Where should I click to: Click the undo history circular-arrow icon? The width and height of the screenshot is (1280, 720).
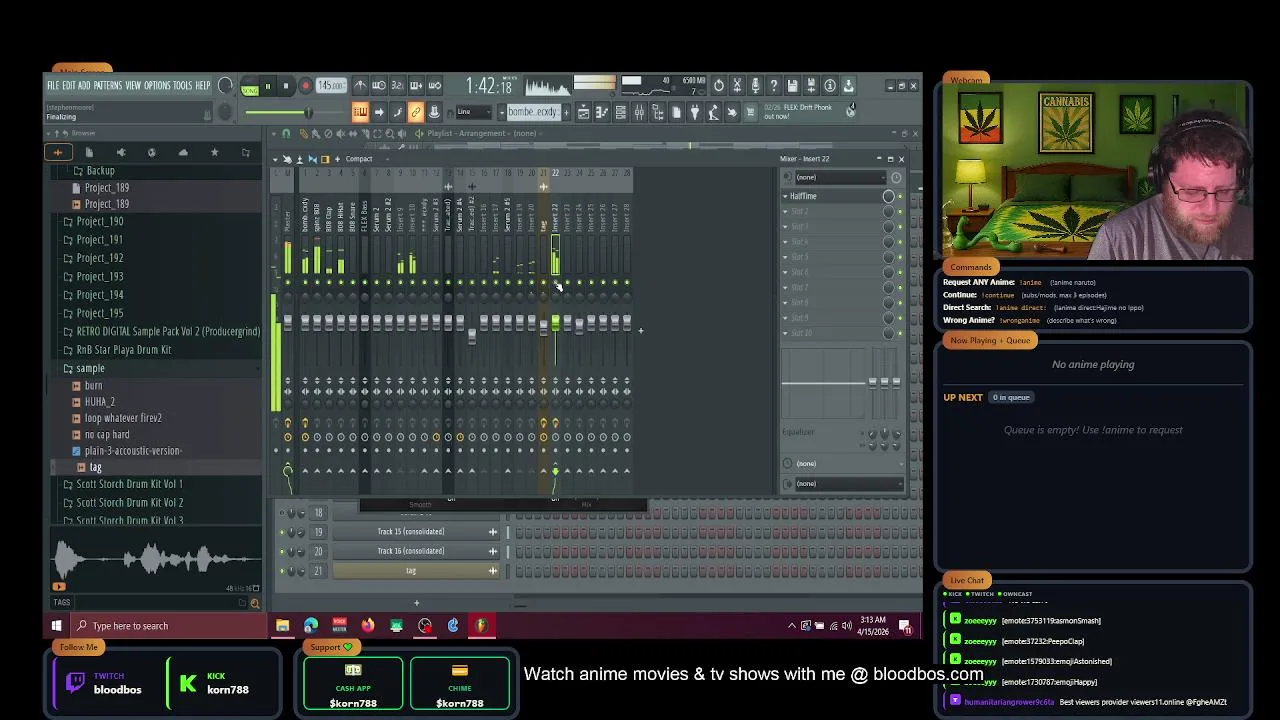click(x=718, y=86)
